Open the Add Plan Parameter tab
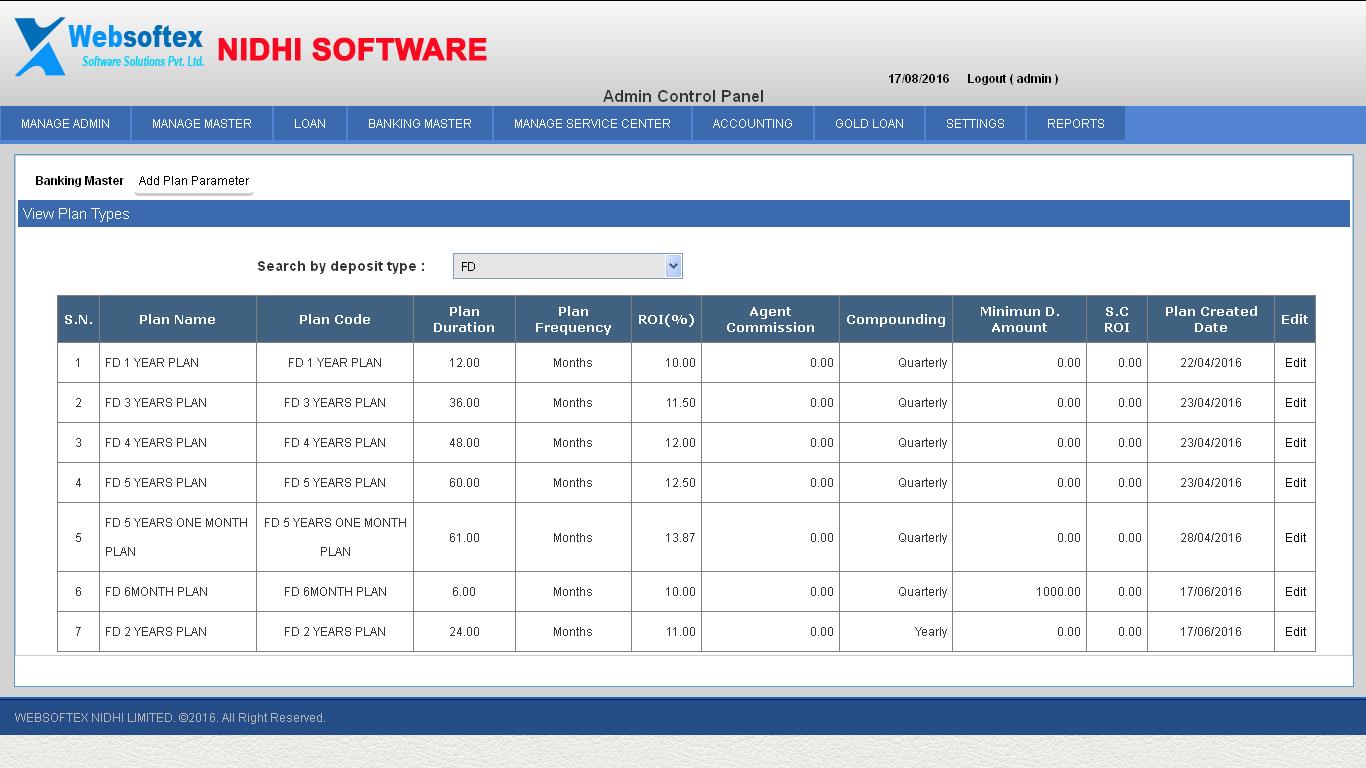 pyautogui.click(x=194, y=181)
